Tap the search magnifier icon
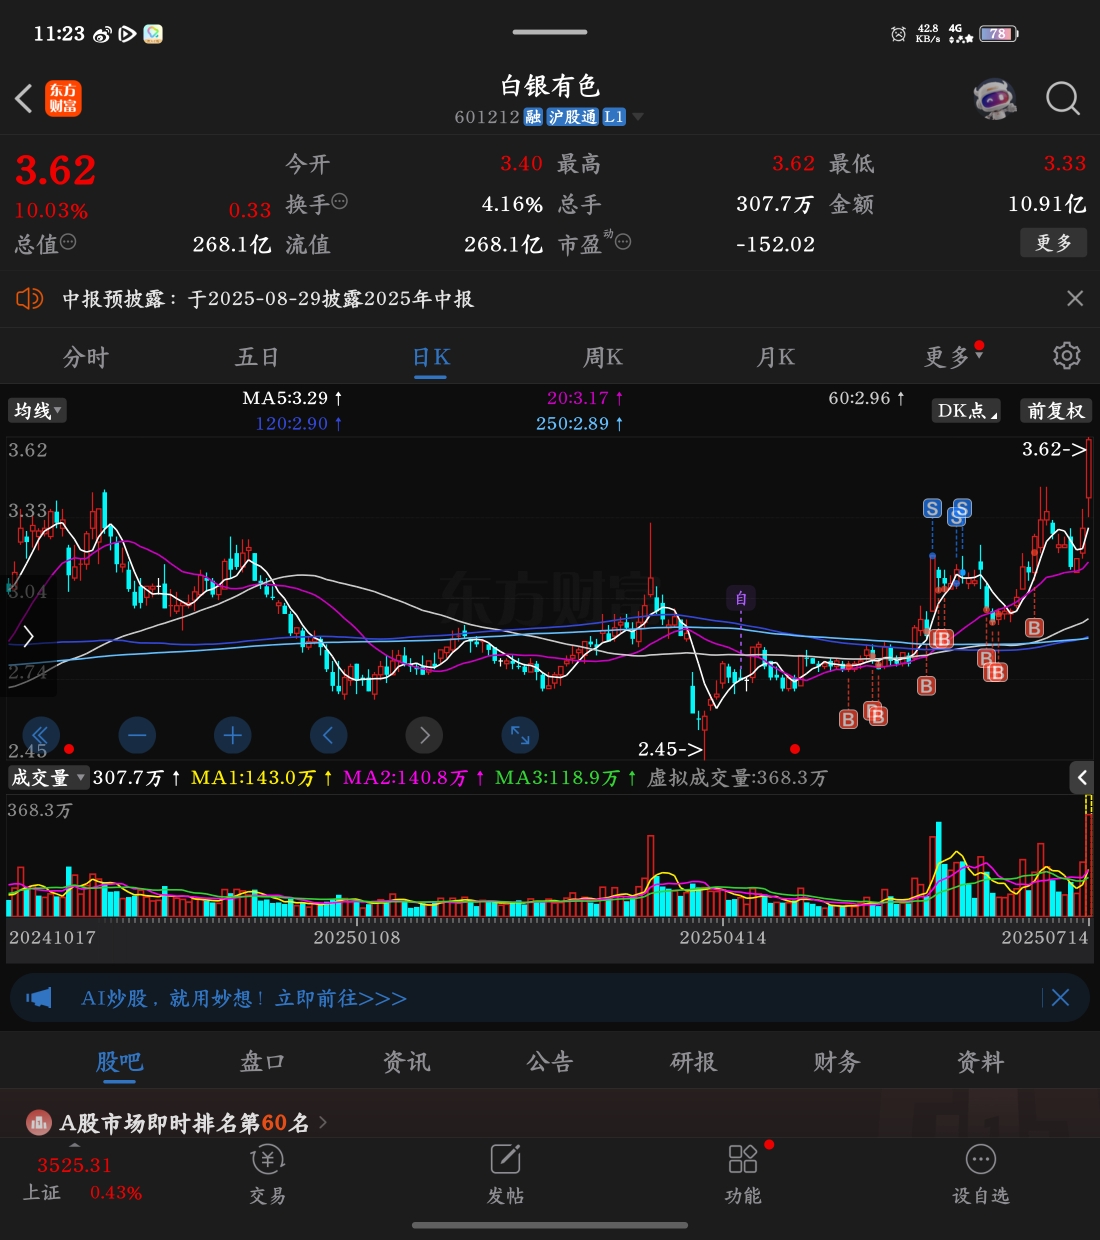1100x1240 pixels. point(1062,98)
